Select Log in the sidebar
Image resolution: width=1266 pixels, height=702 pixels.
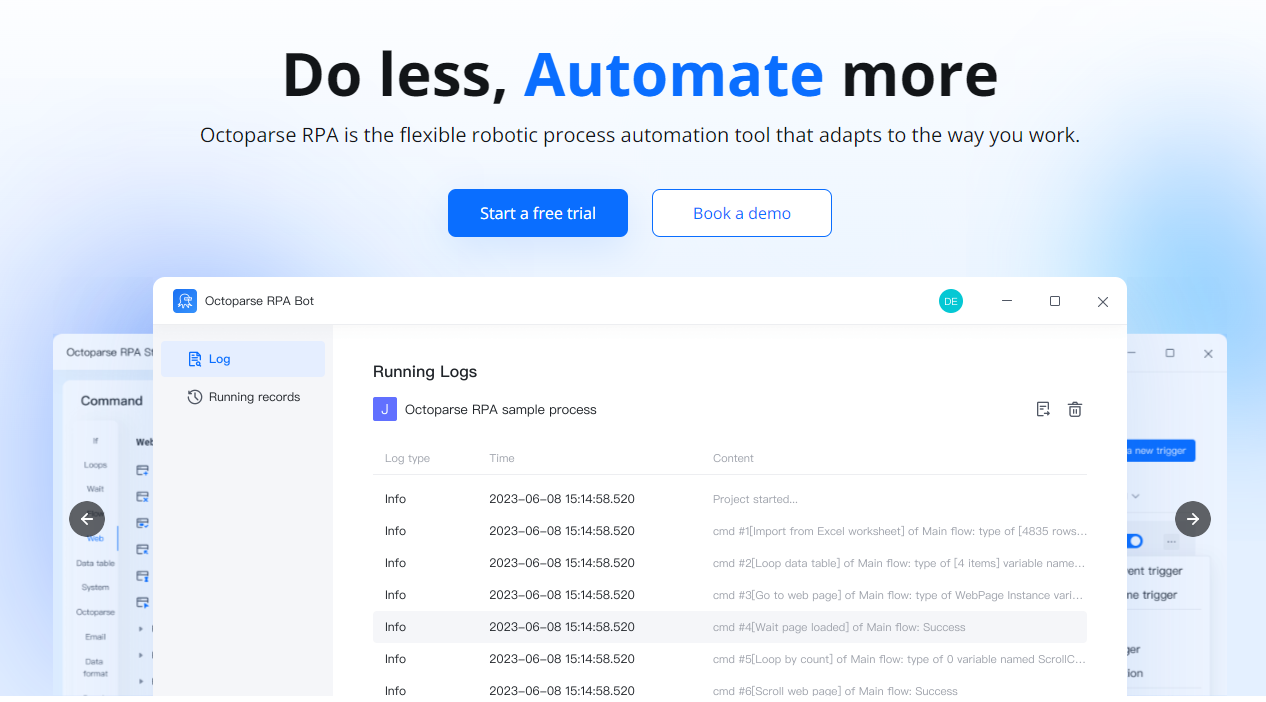click(x=243, y=359)
